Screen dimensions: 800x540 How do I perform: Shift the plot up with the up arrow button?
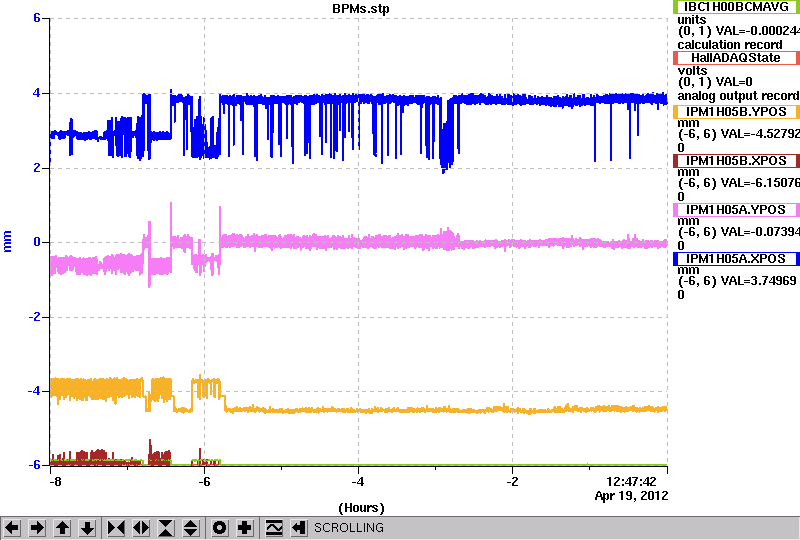[62, 527]
